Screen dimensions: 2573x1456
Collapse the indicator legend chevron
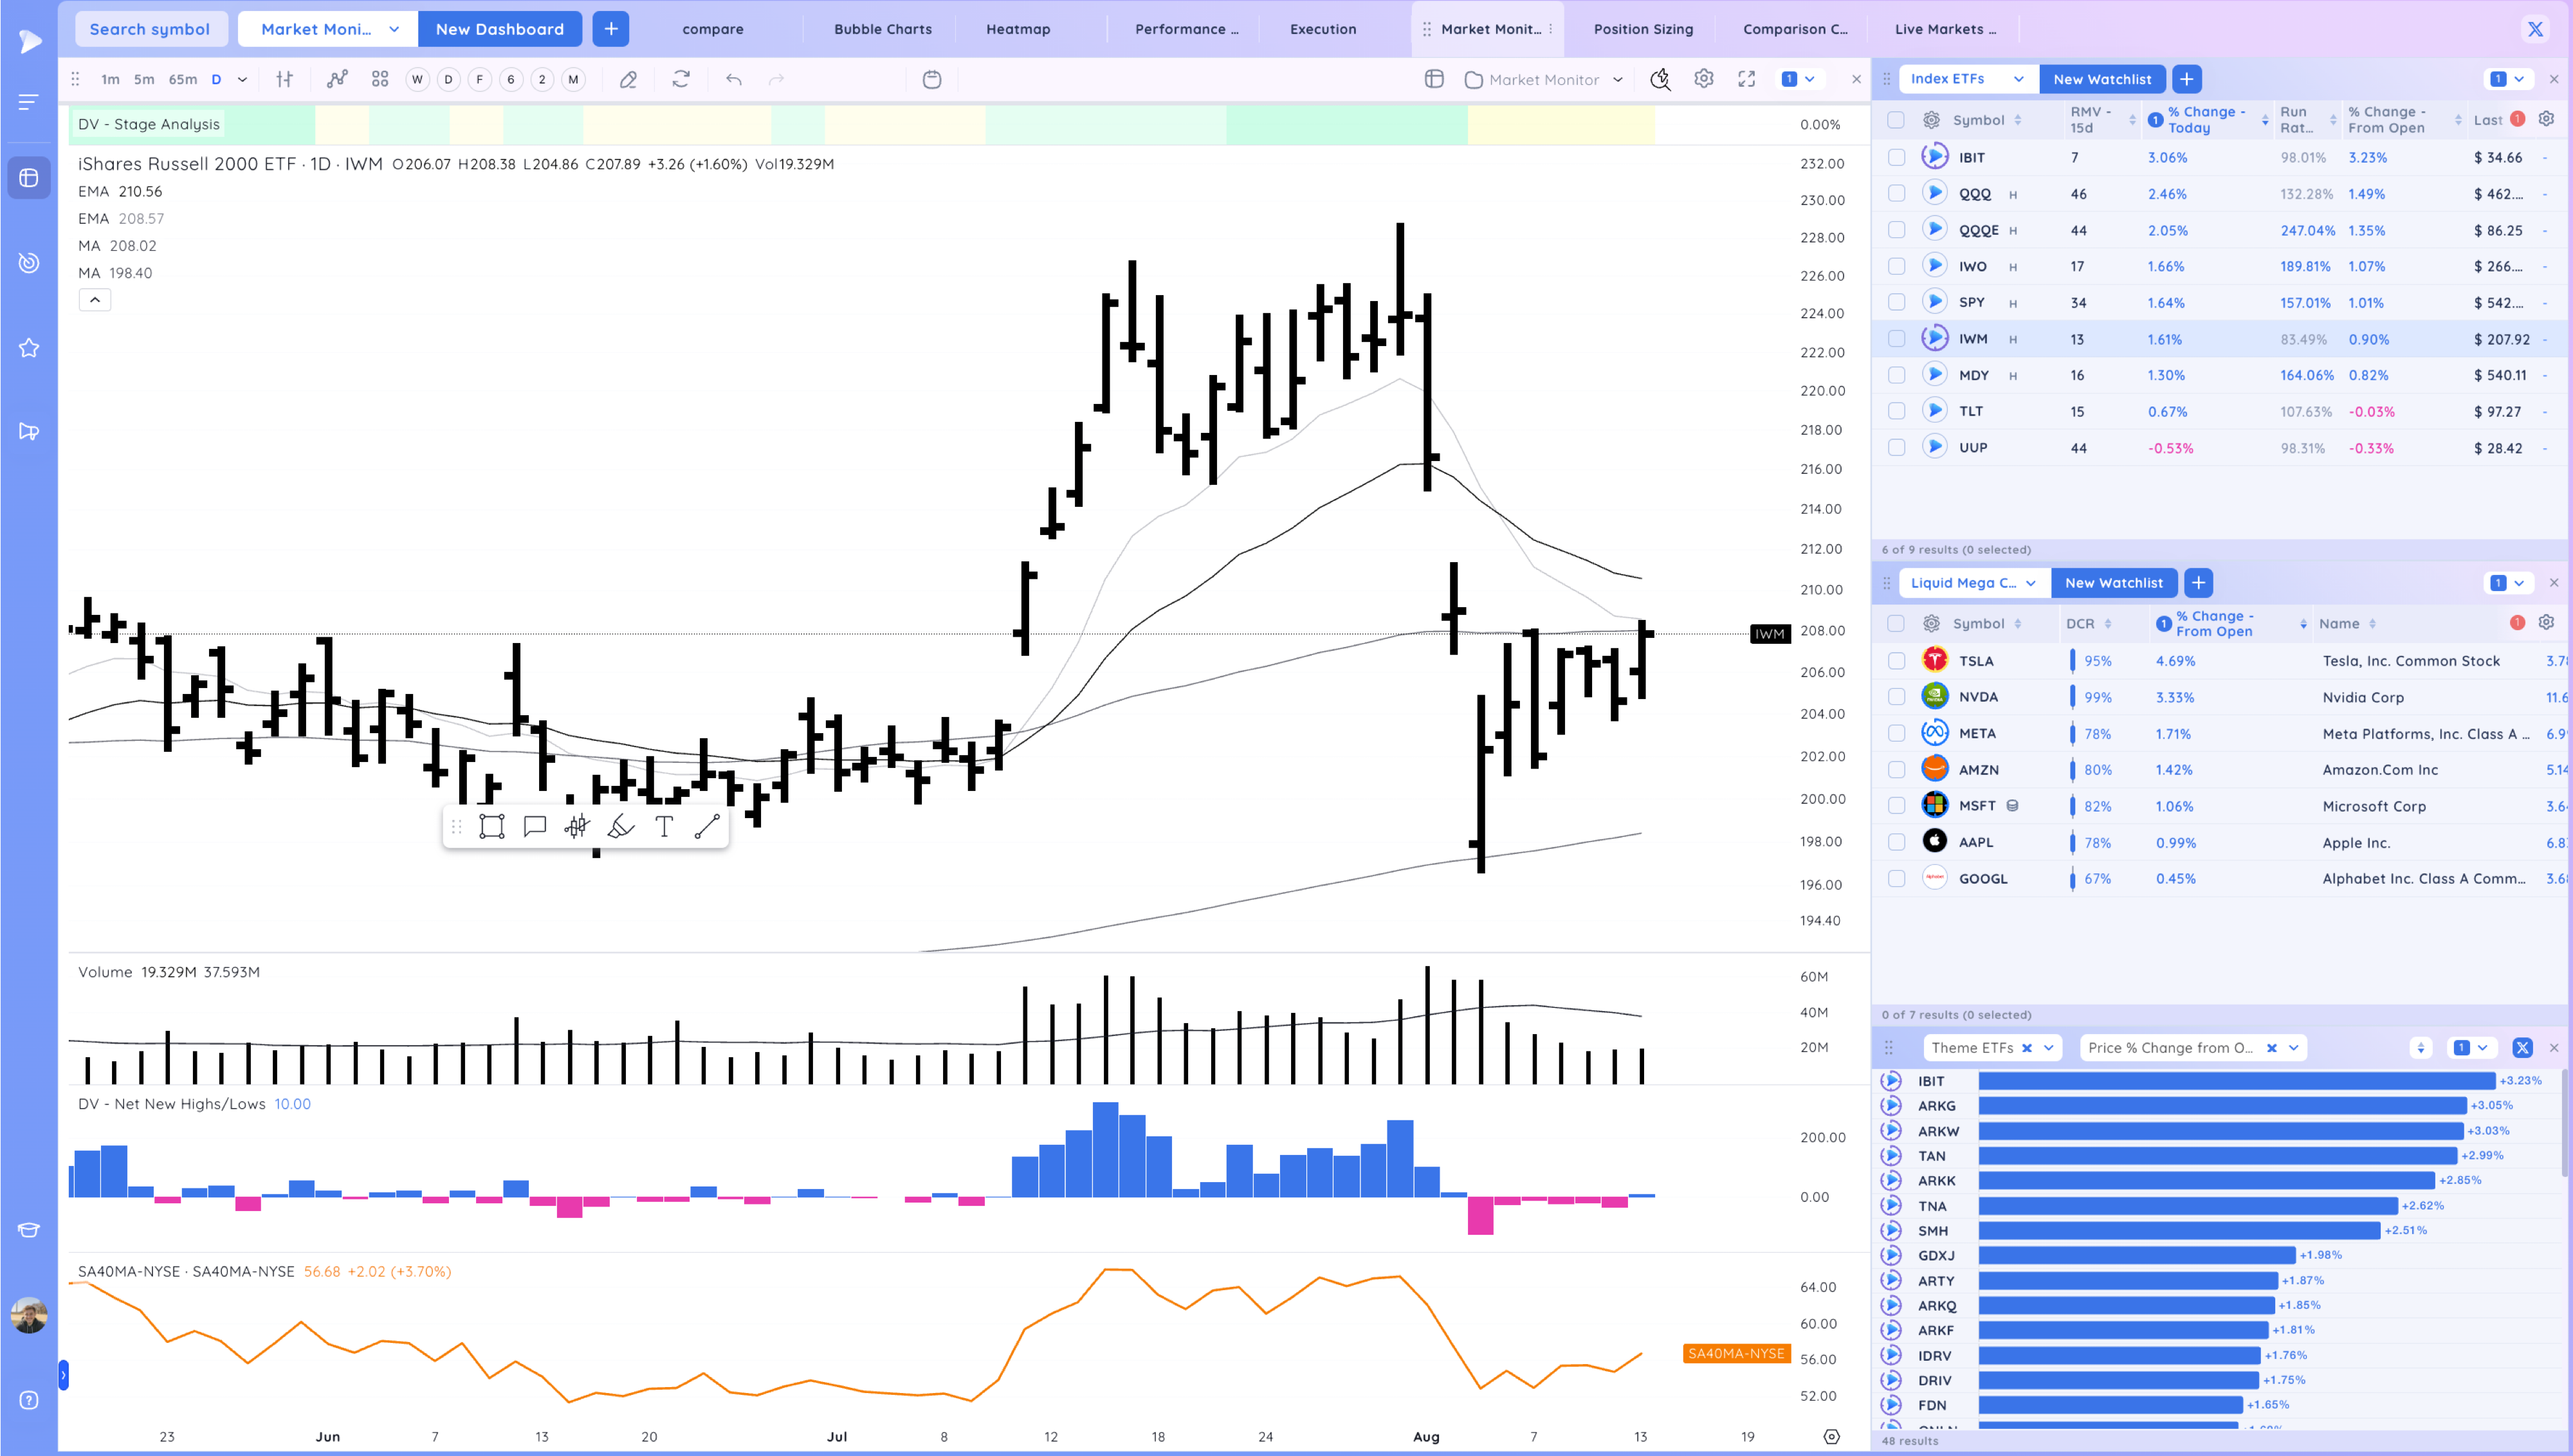click(95, 300)
